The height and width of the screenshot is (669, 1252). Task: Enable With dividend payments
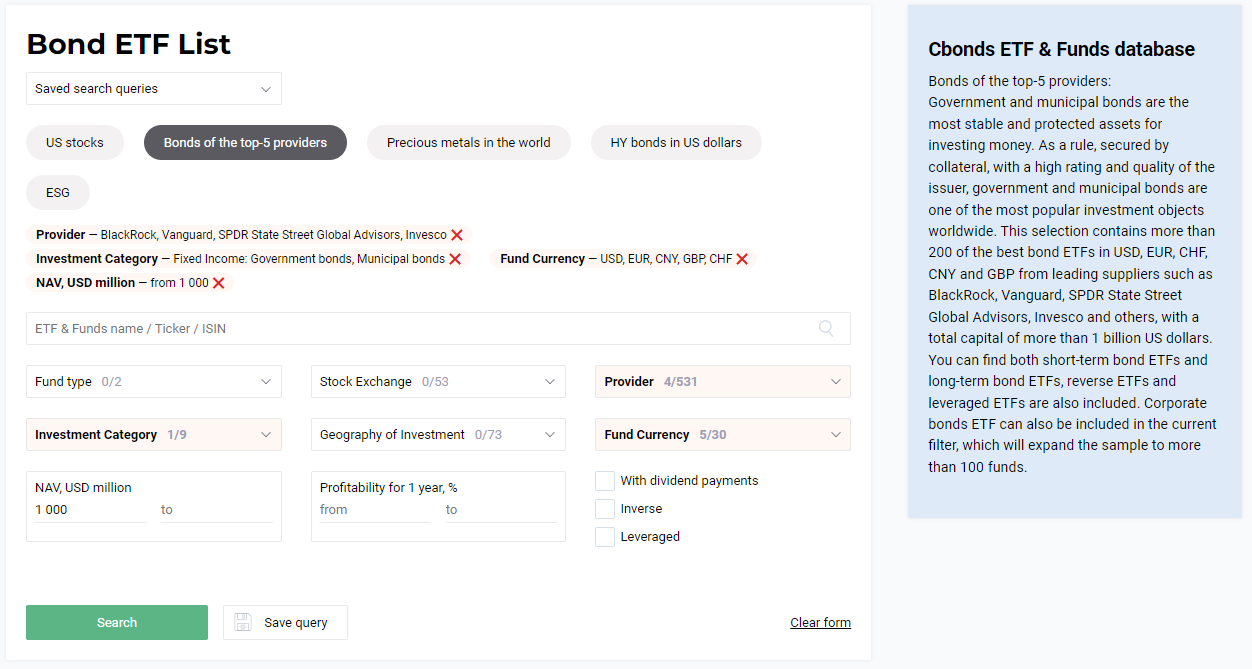(604, 480)
